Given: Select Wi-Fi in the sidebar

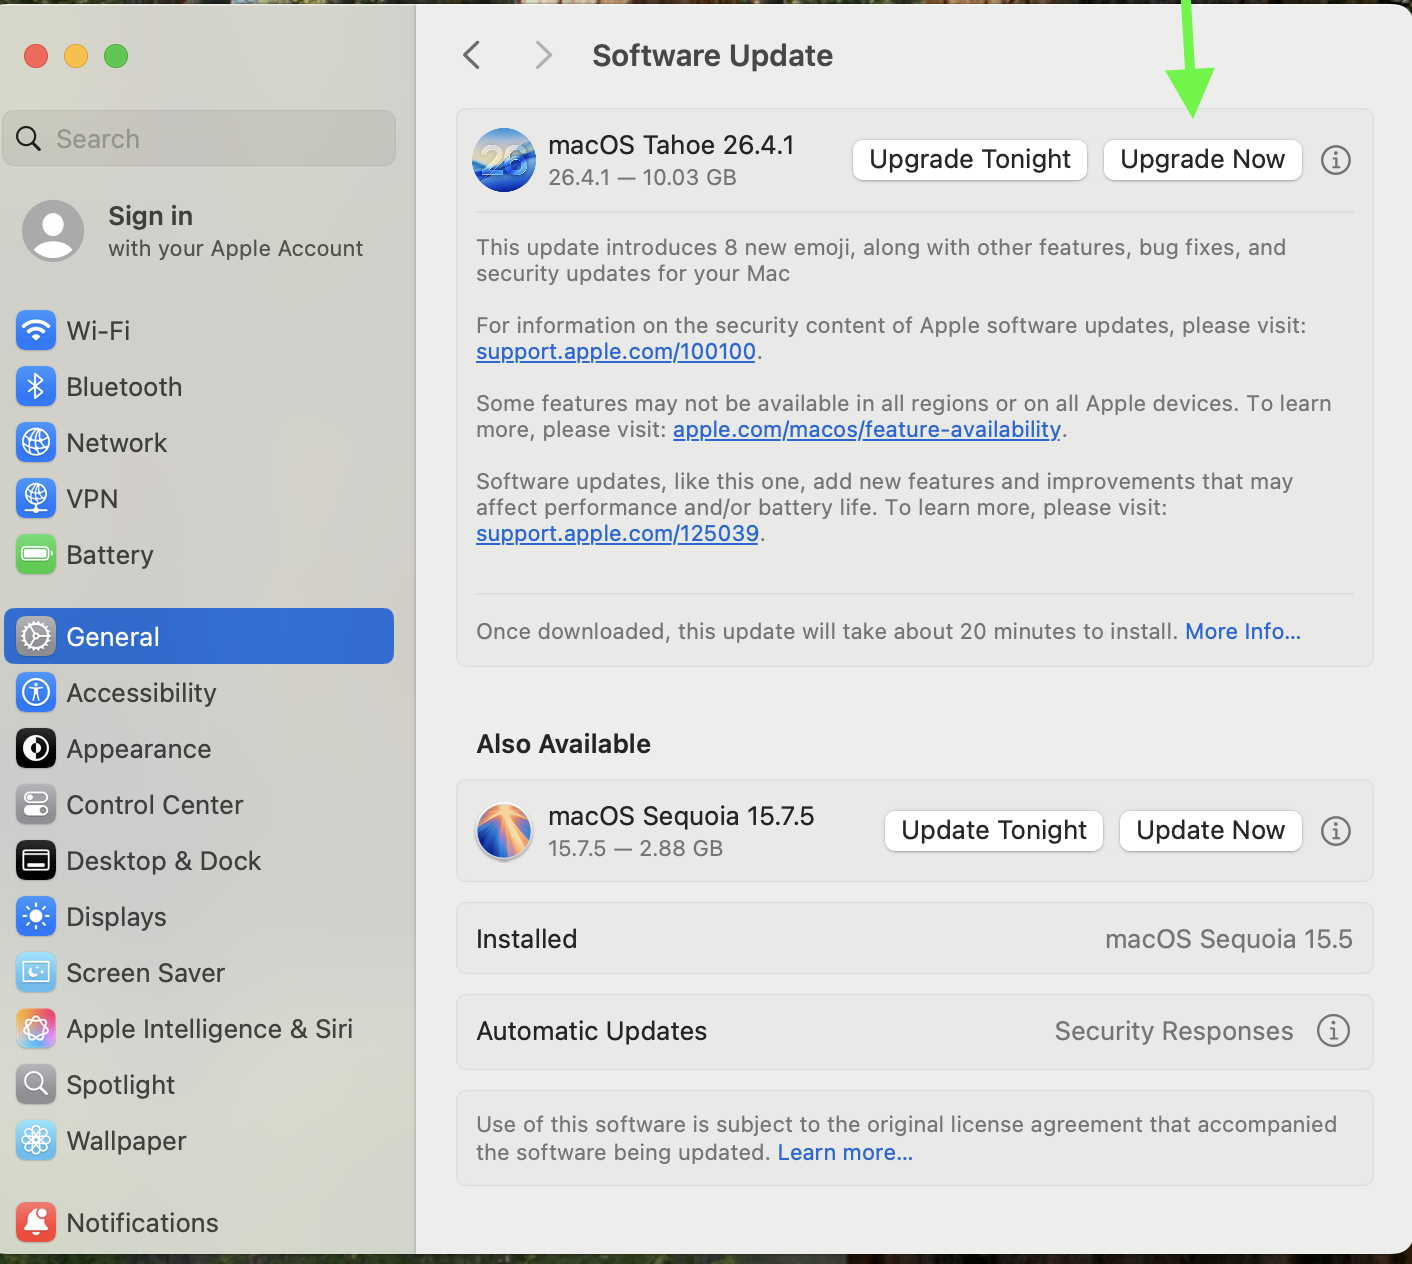Looking at the screenshot, I should coord(200,330).
